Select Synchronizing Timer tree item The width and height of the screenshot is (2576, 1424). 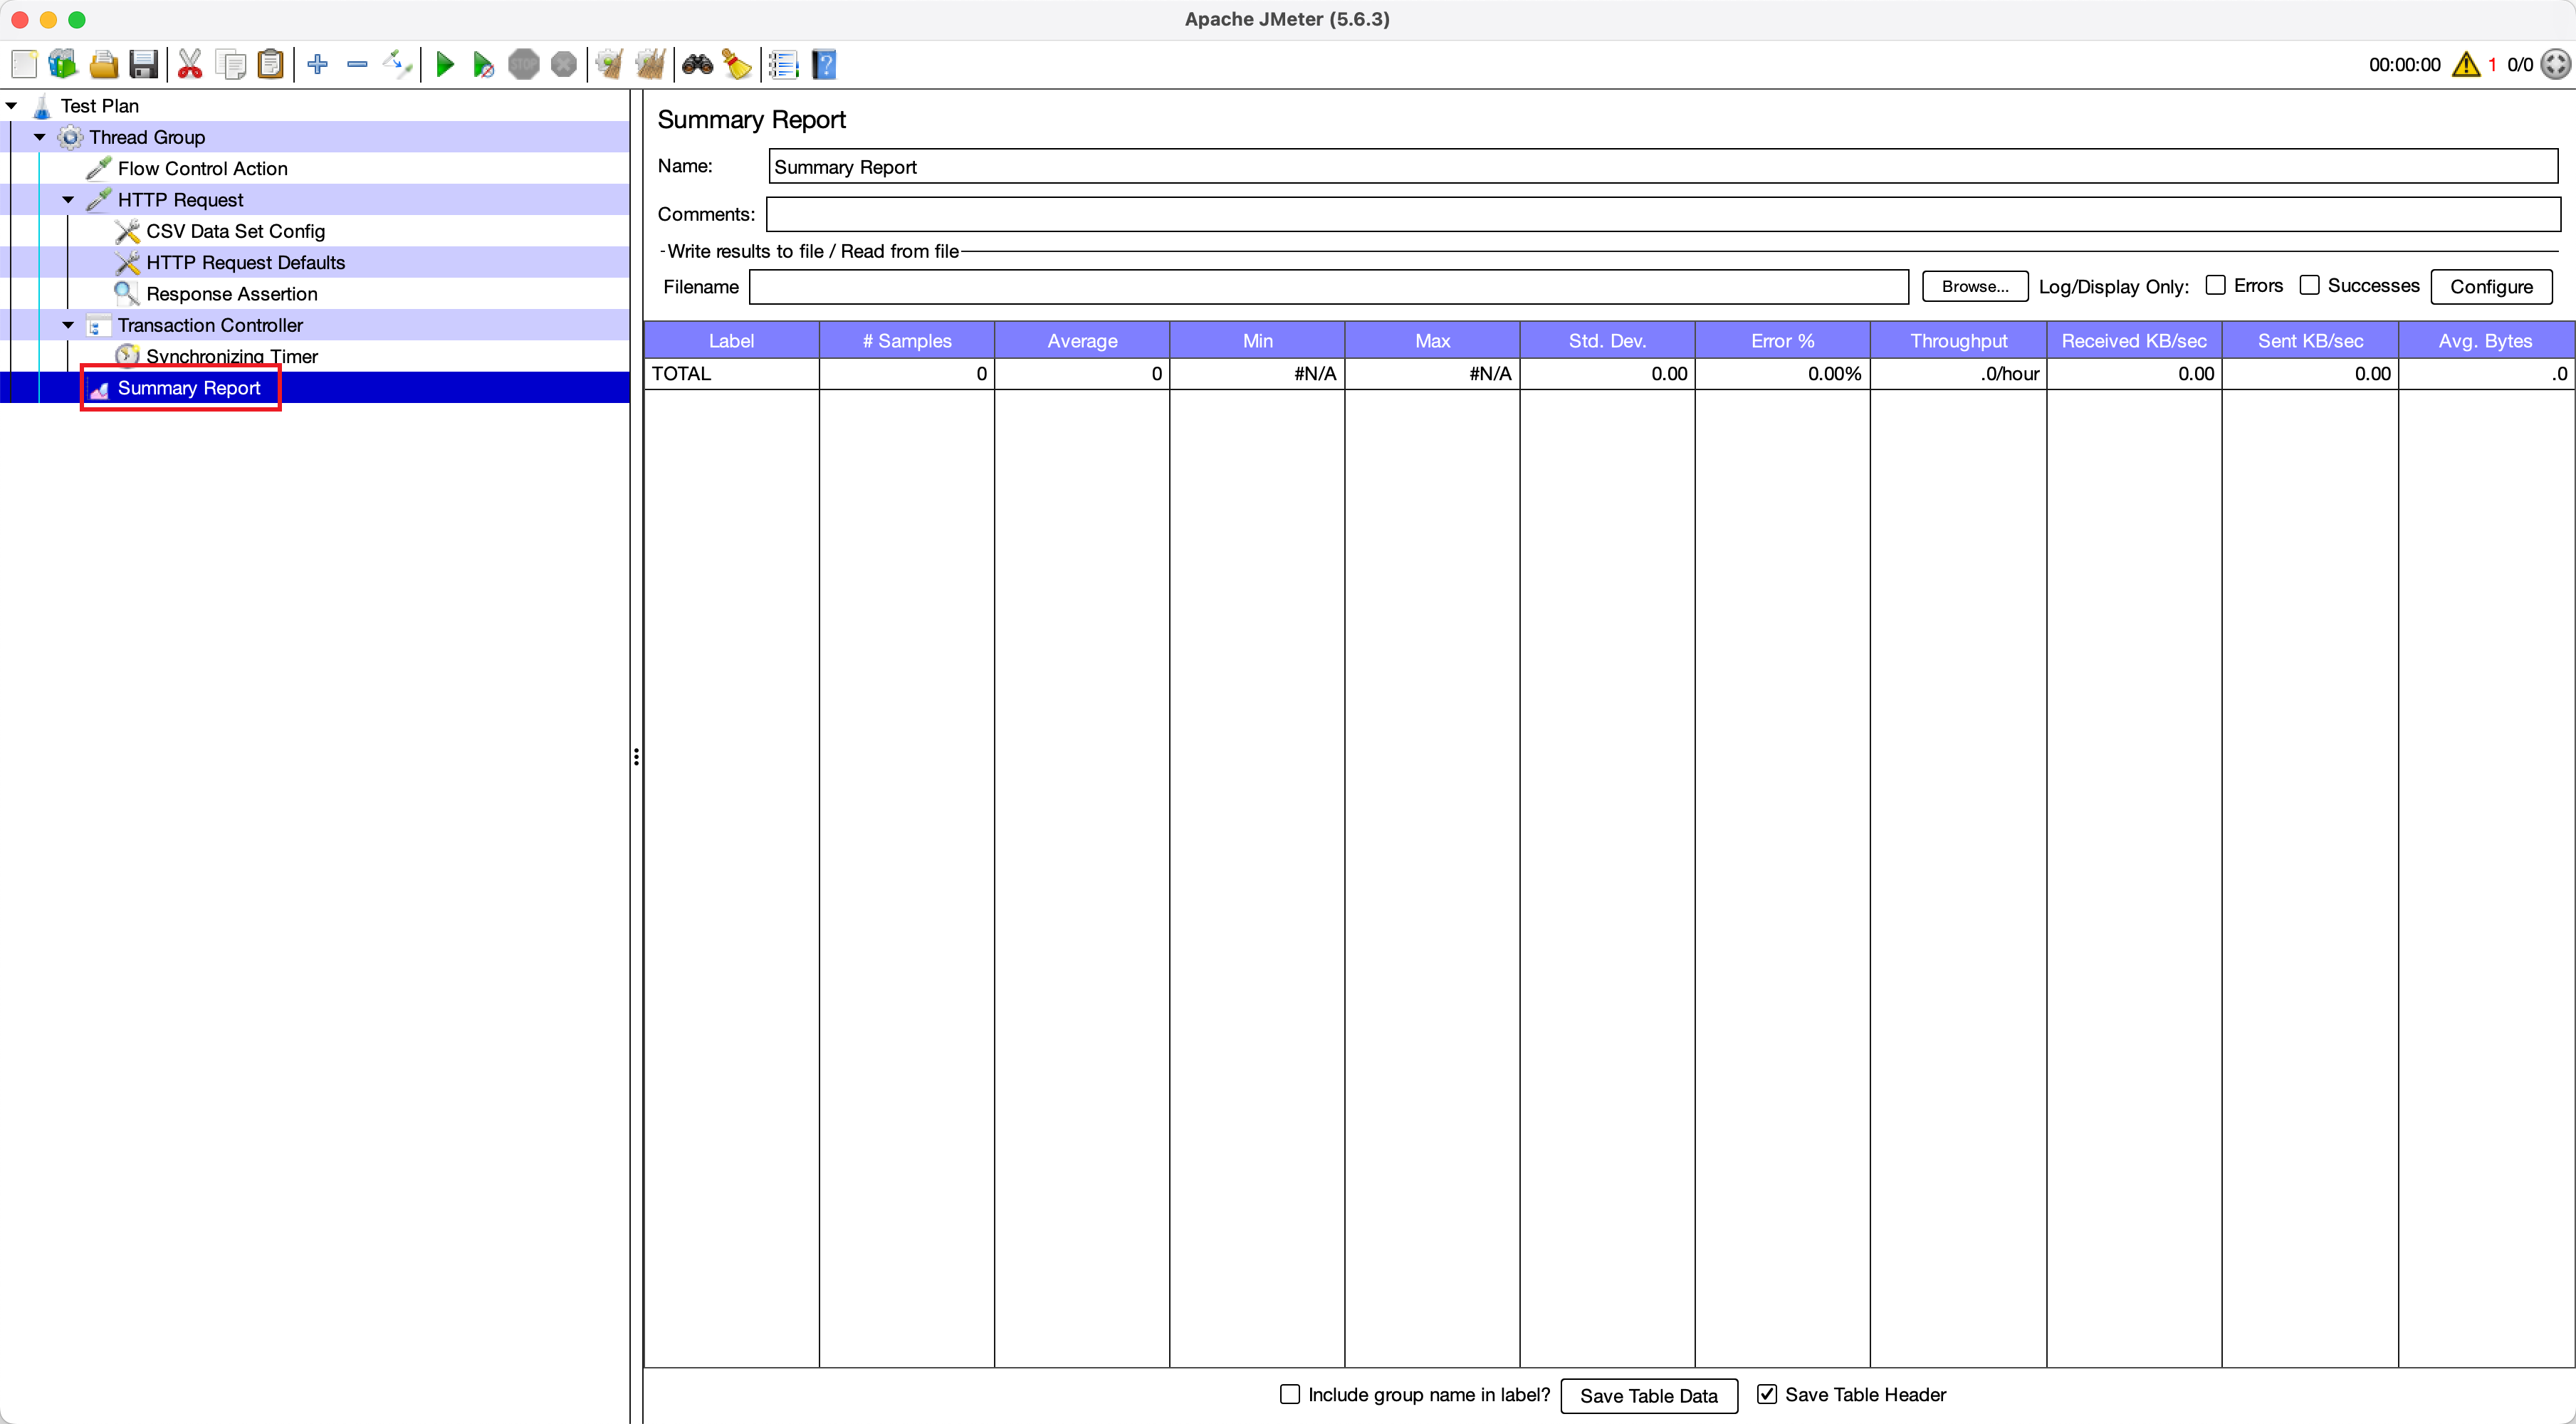coord(231,356)
